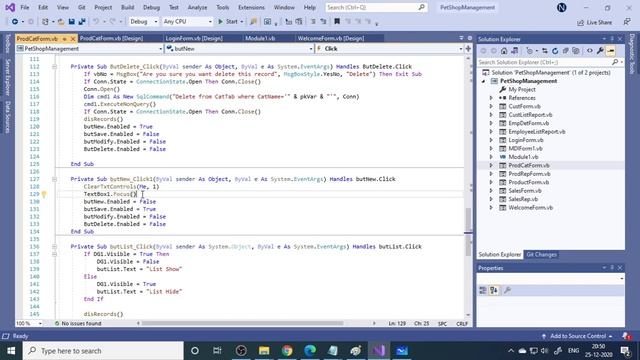Open Visual Studio from the taskbar
This screenshot has width=640, height=360.
point(378,351)
